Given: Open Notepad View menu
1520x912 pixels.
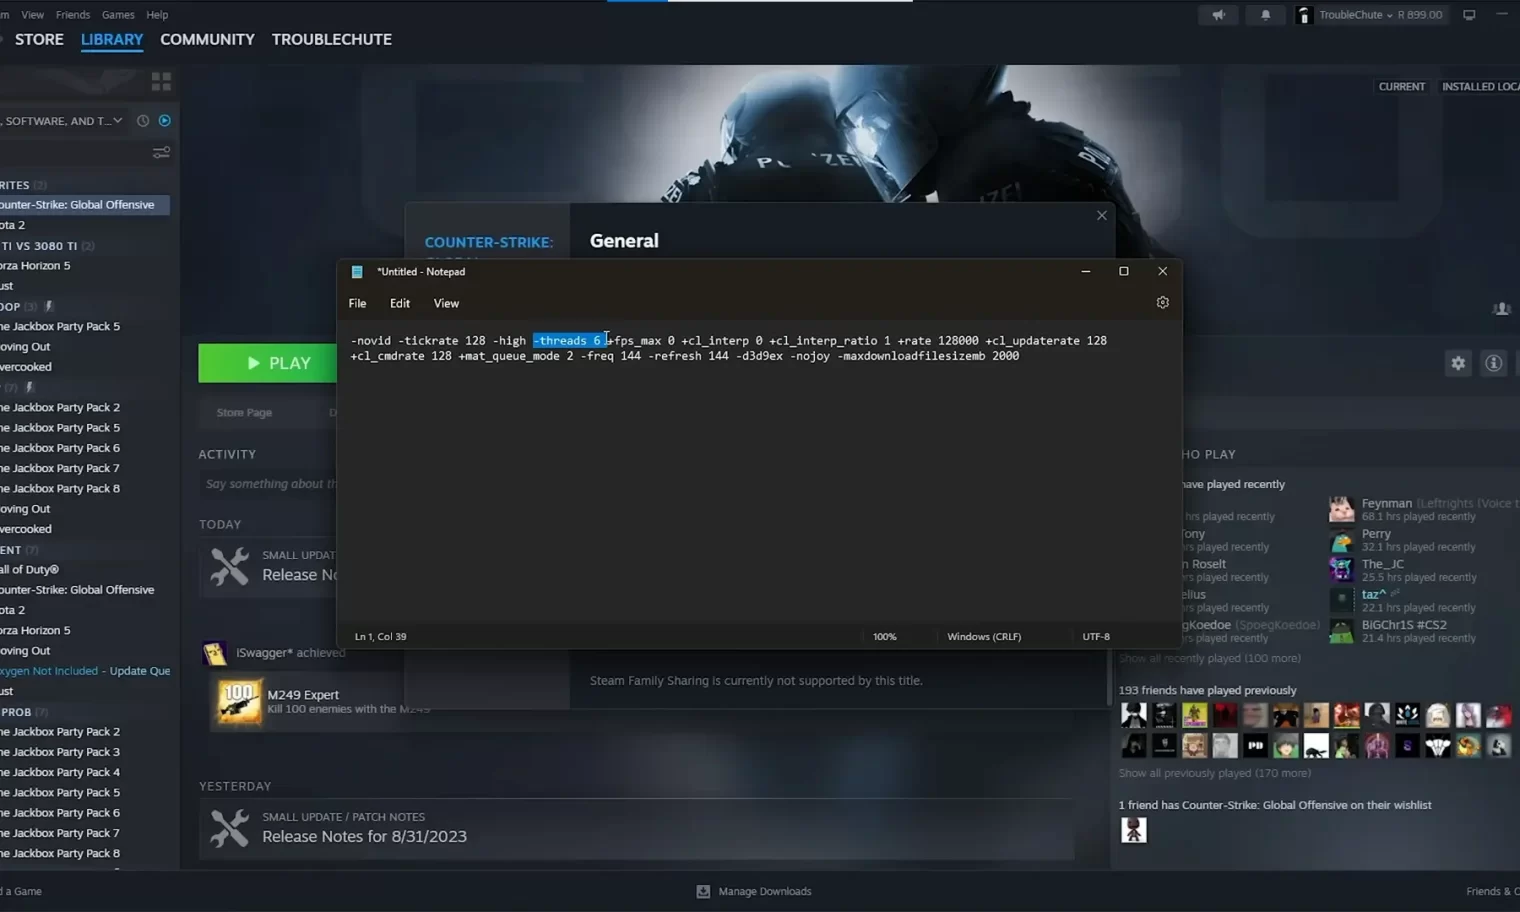Looking at the screenshot, I should click(x=446, y=303).
